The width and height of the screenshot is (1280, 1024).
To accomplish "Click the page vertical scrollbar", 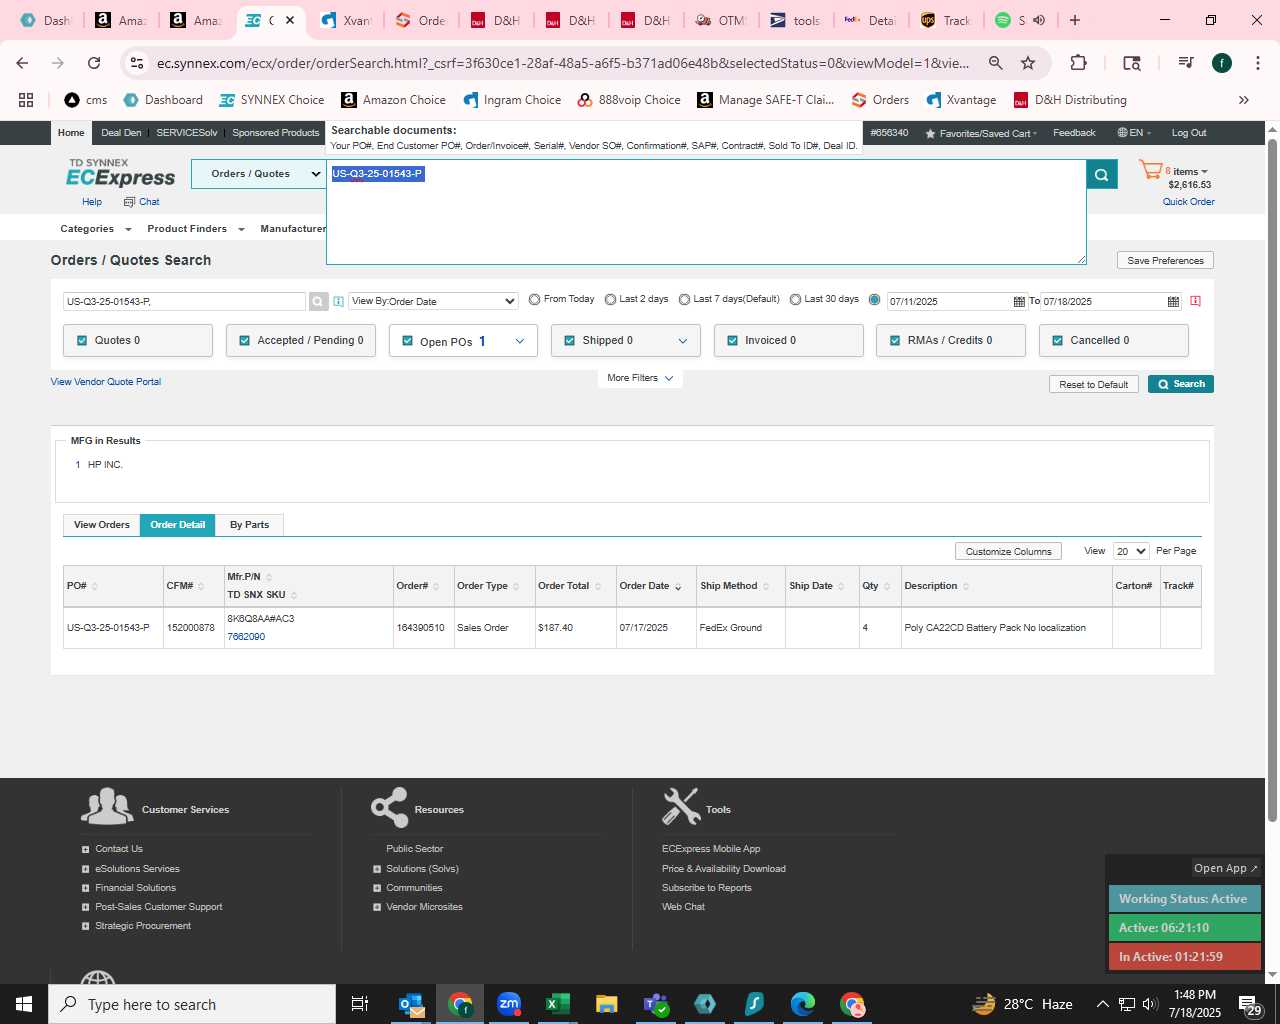I will coord(1273,480).
